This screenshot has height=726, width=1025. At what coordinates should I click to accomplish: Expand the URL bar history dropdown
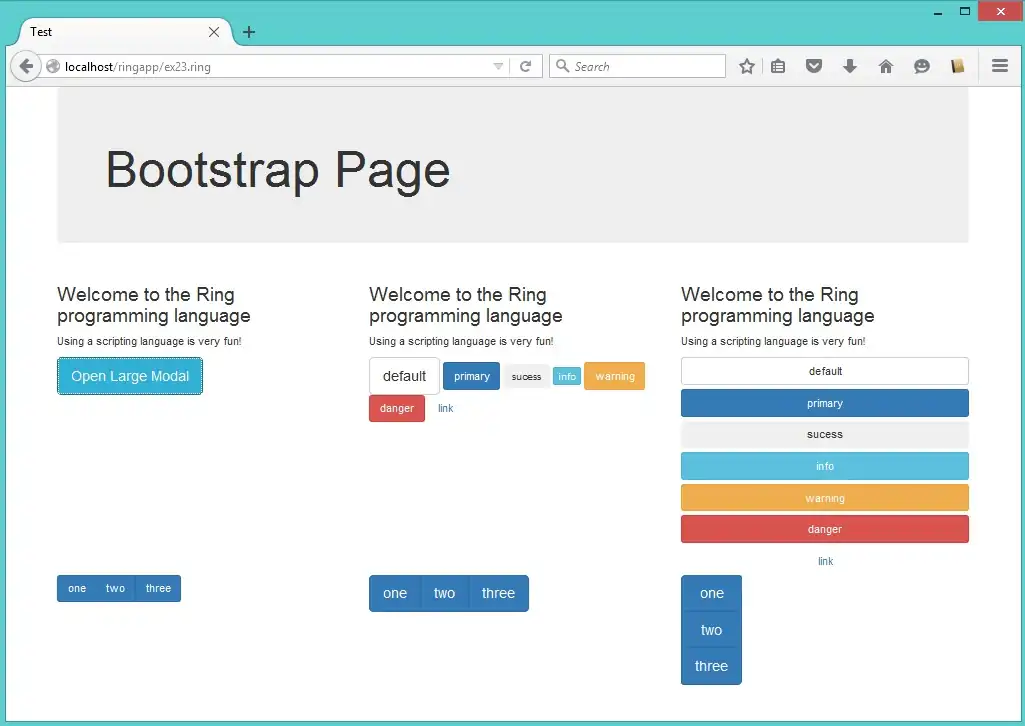498,67
